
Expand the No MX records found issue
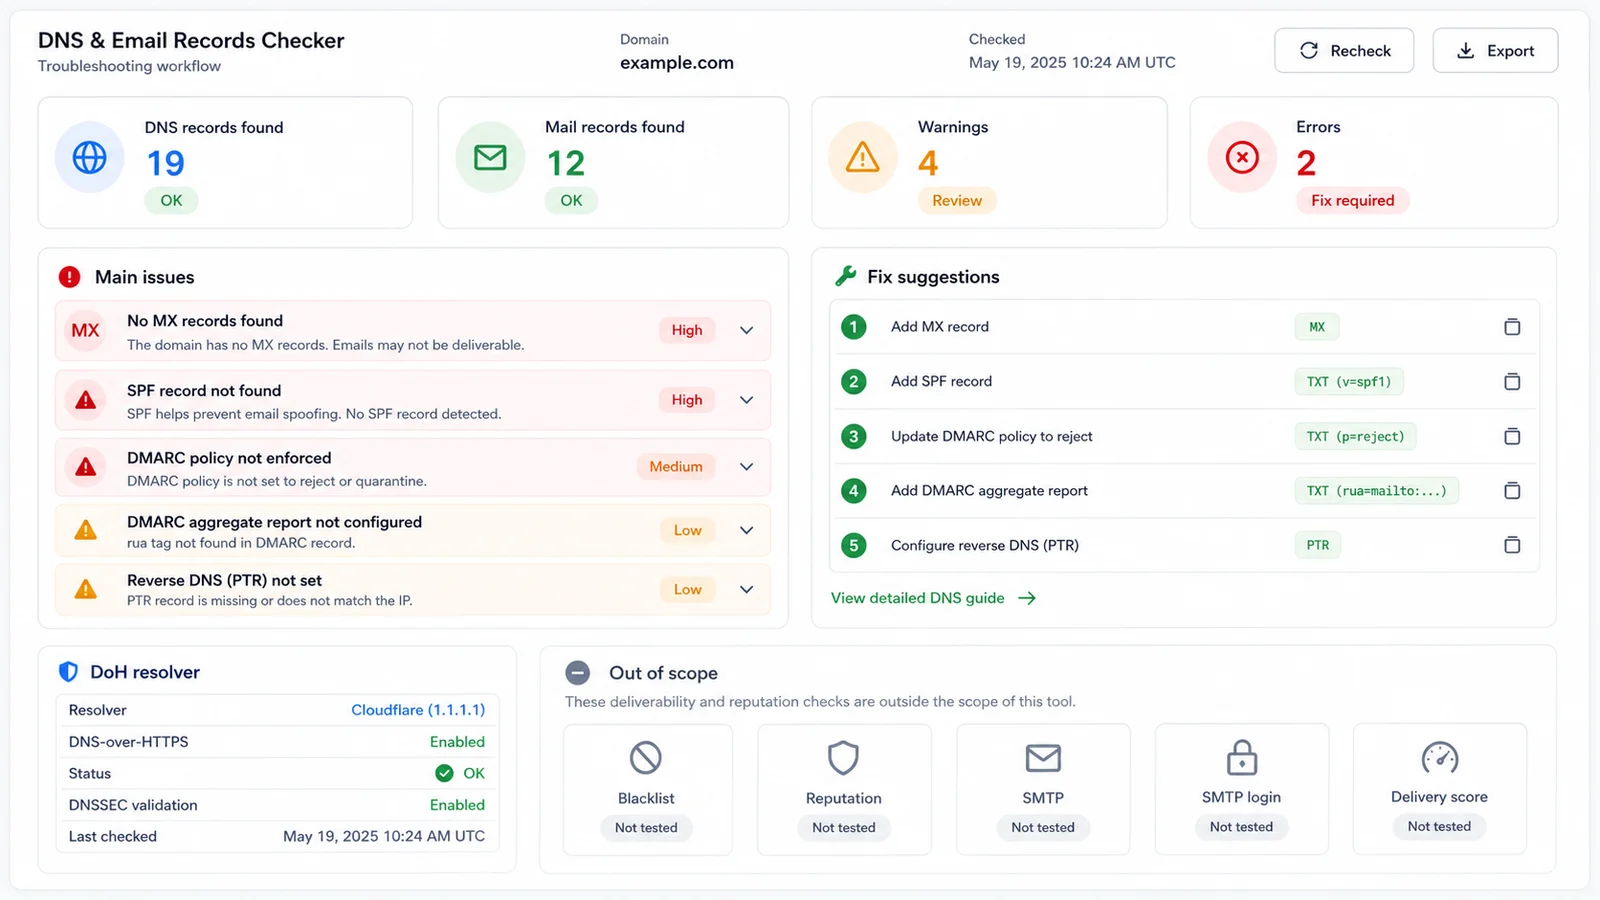(x=746, y=330)
